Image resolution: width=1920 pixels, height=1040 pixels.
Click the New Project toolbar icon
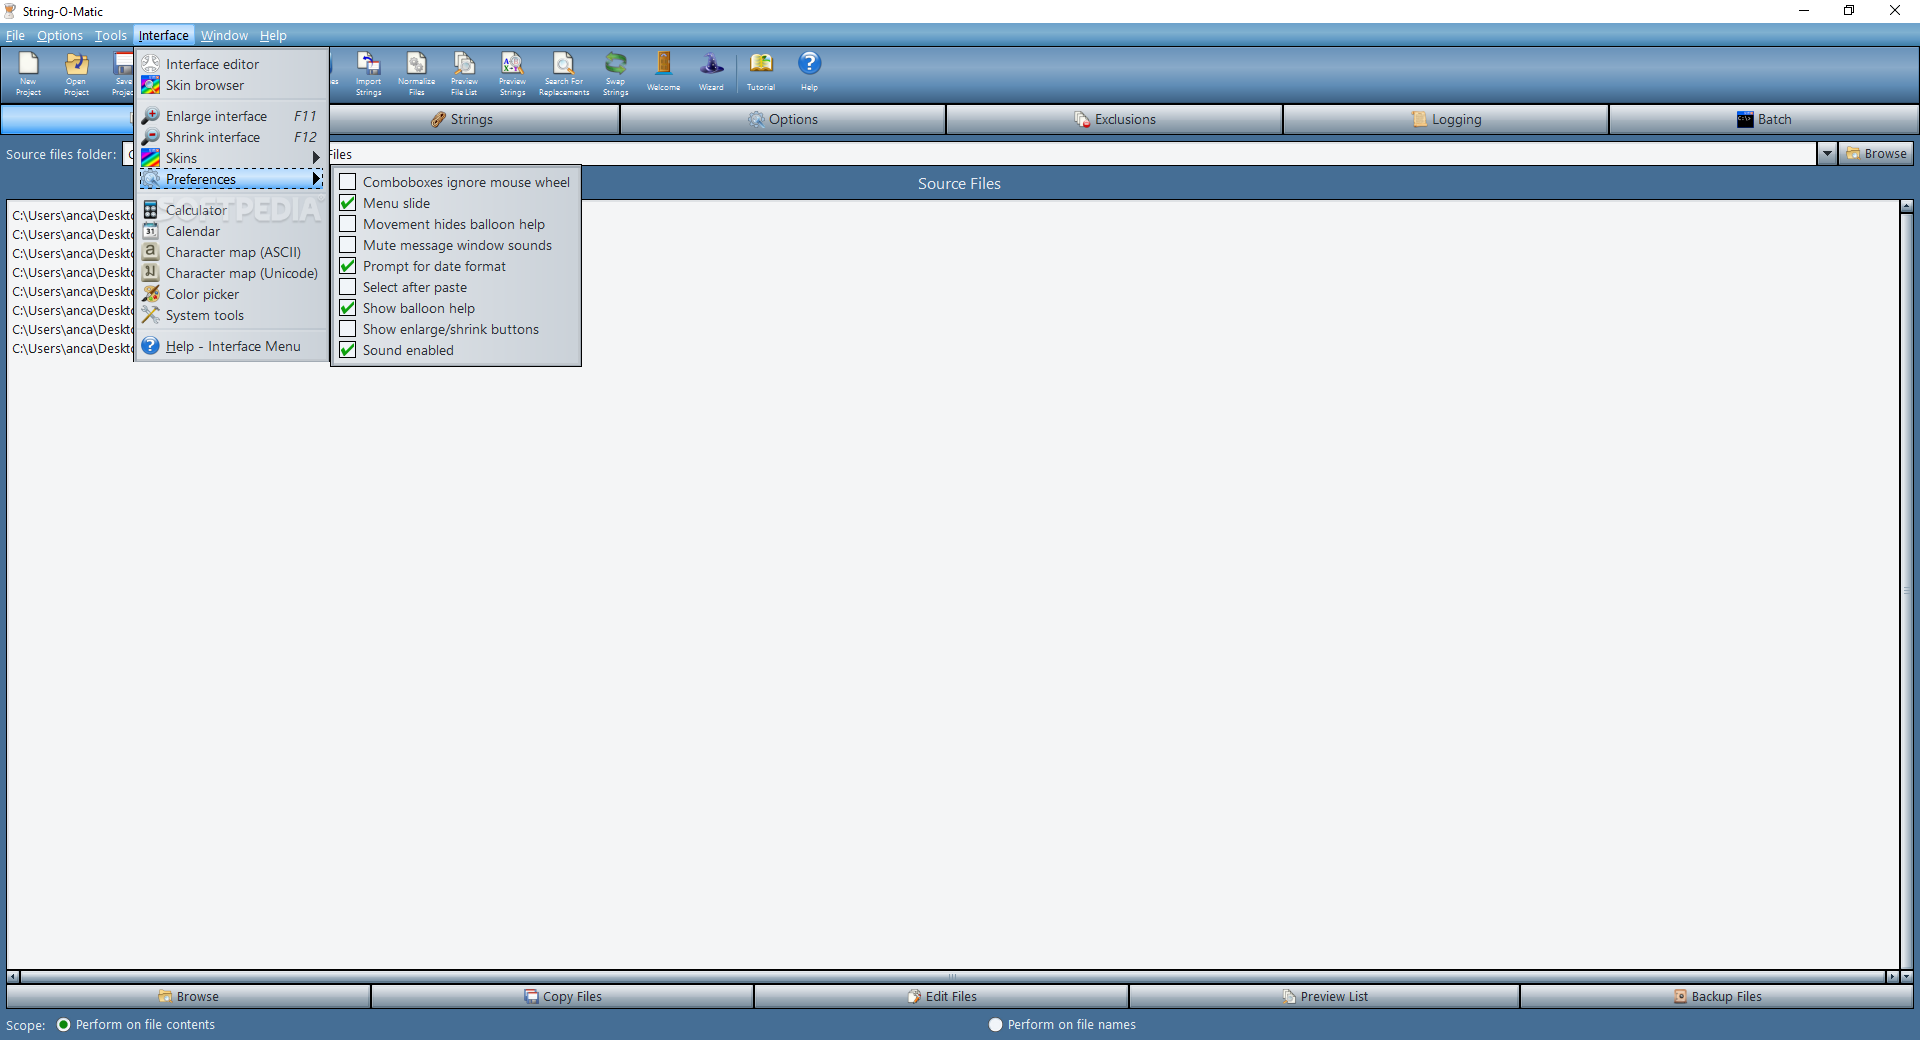click(x=28, y=74)
